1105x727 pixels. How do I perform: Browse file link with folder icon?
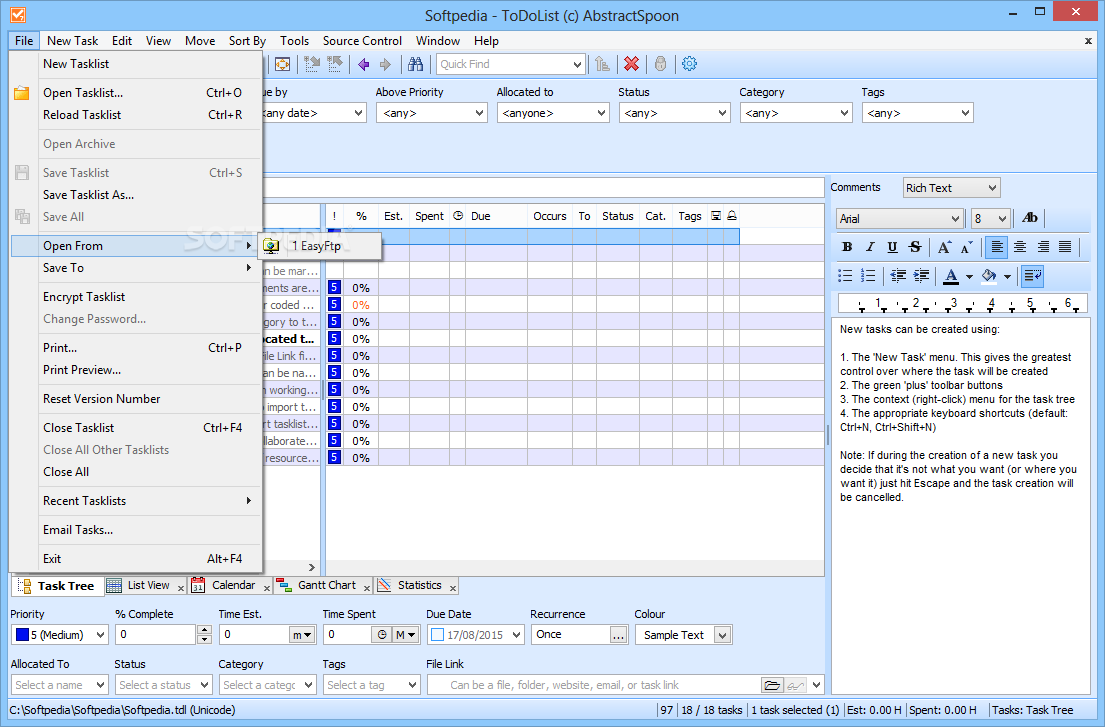coord(772,685)
